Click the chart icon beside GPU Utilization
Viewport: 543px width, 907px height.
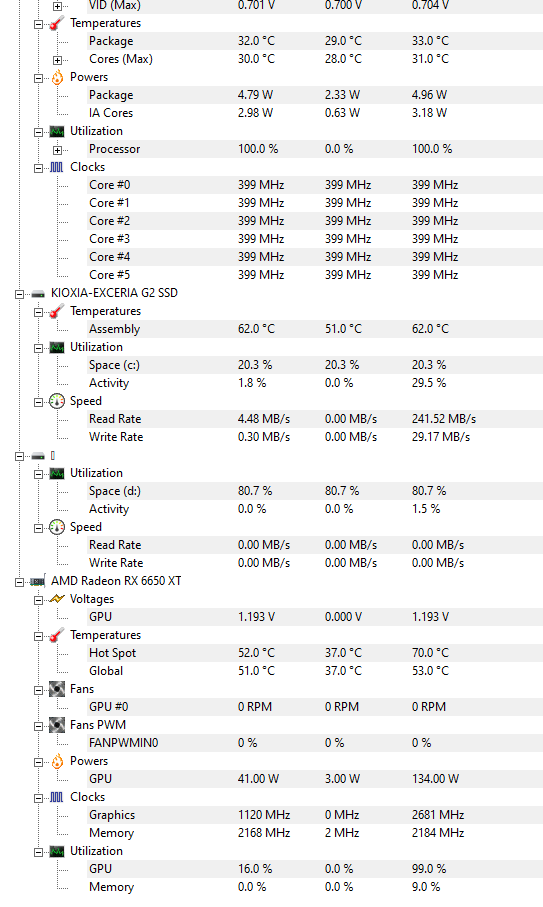tap(57, 851)
